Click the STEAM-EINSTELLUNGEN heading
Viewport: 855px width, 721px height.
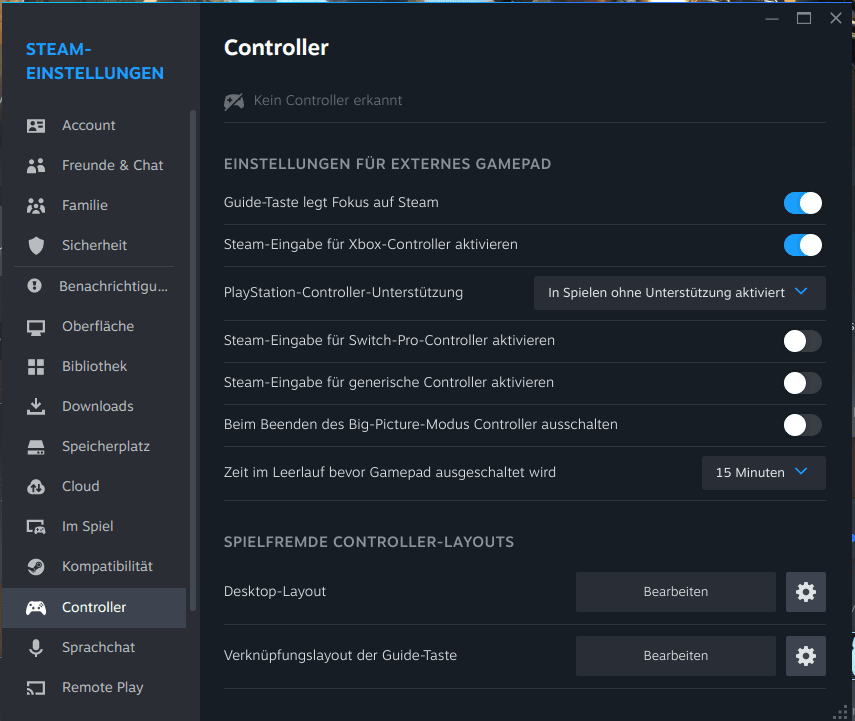(x=95, y=61)
